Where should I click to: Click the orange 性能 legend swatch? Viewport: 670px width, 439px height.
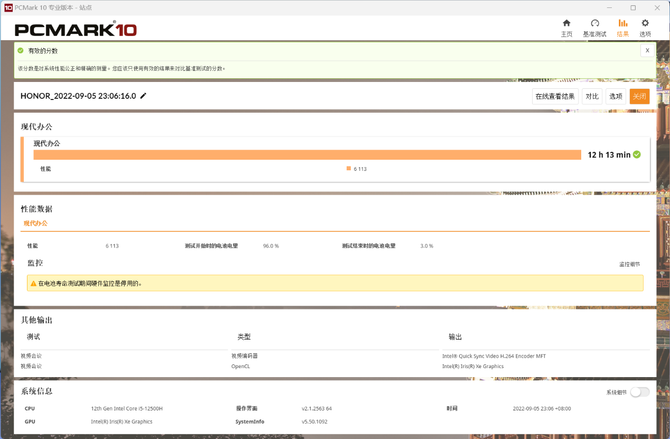click(349, 169)
